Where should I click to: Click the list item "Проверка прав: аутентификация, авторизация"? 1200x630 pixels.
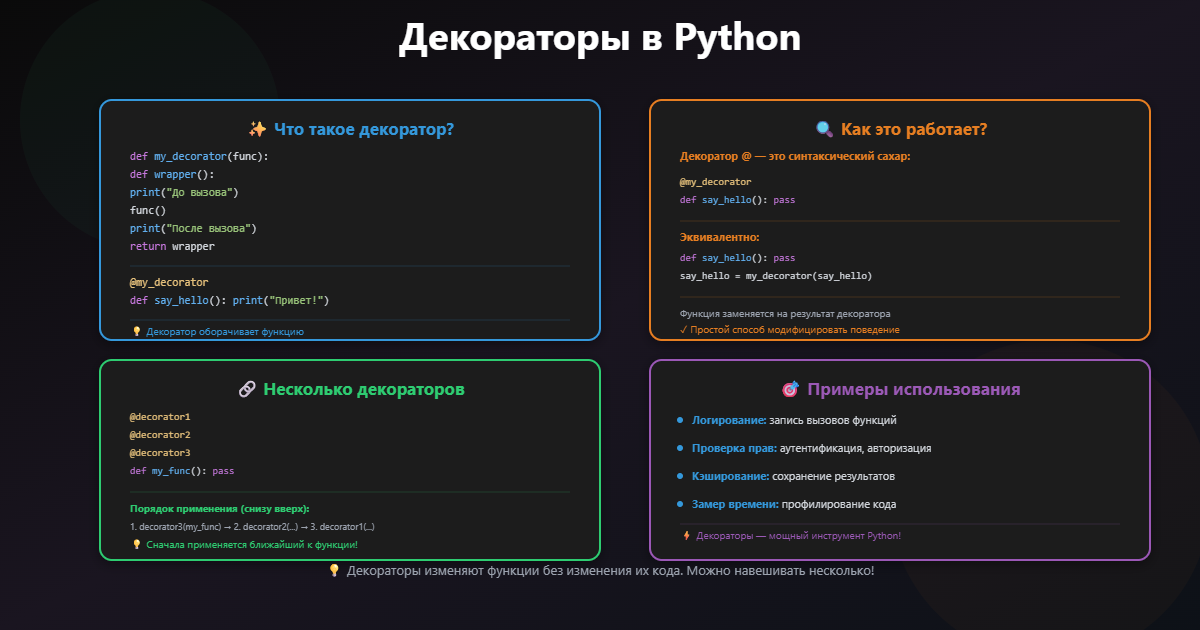point(812,448)
